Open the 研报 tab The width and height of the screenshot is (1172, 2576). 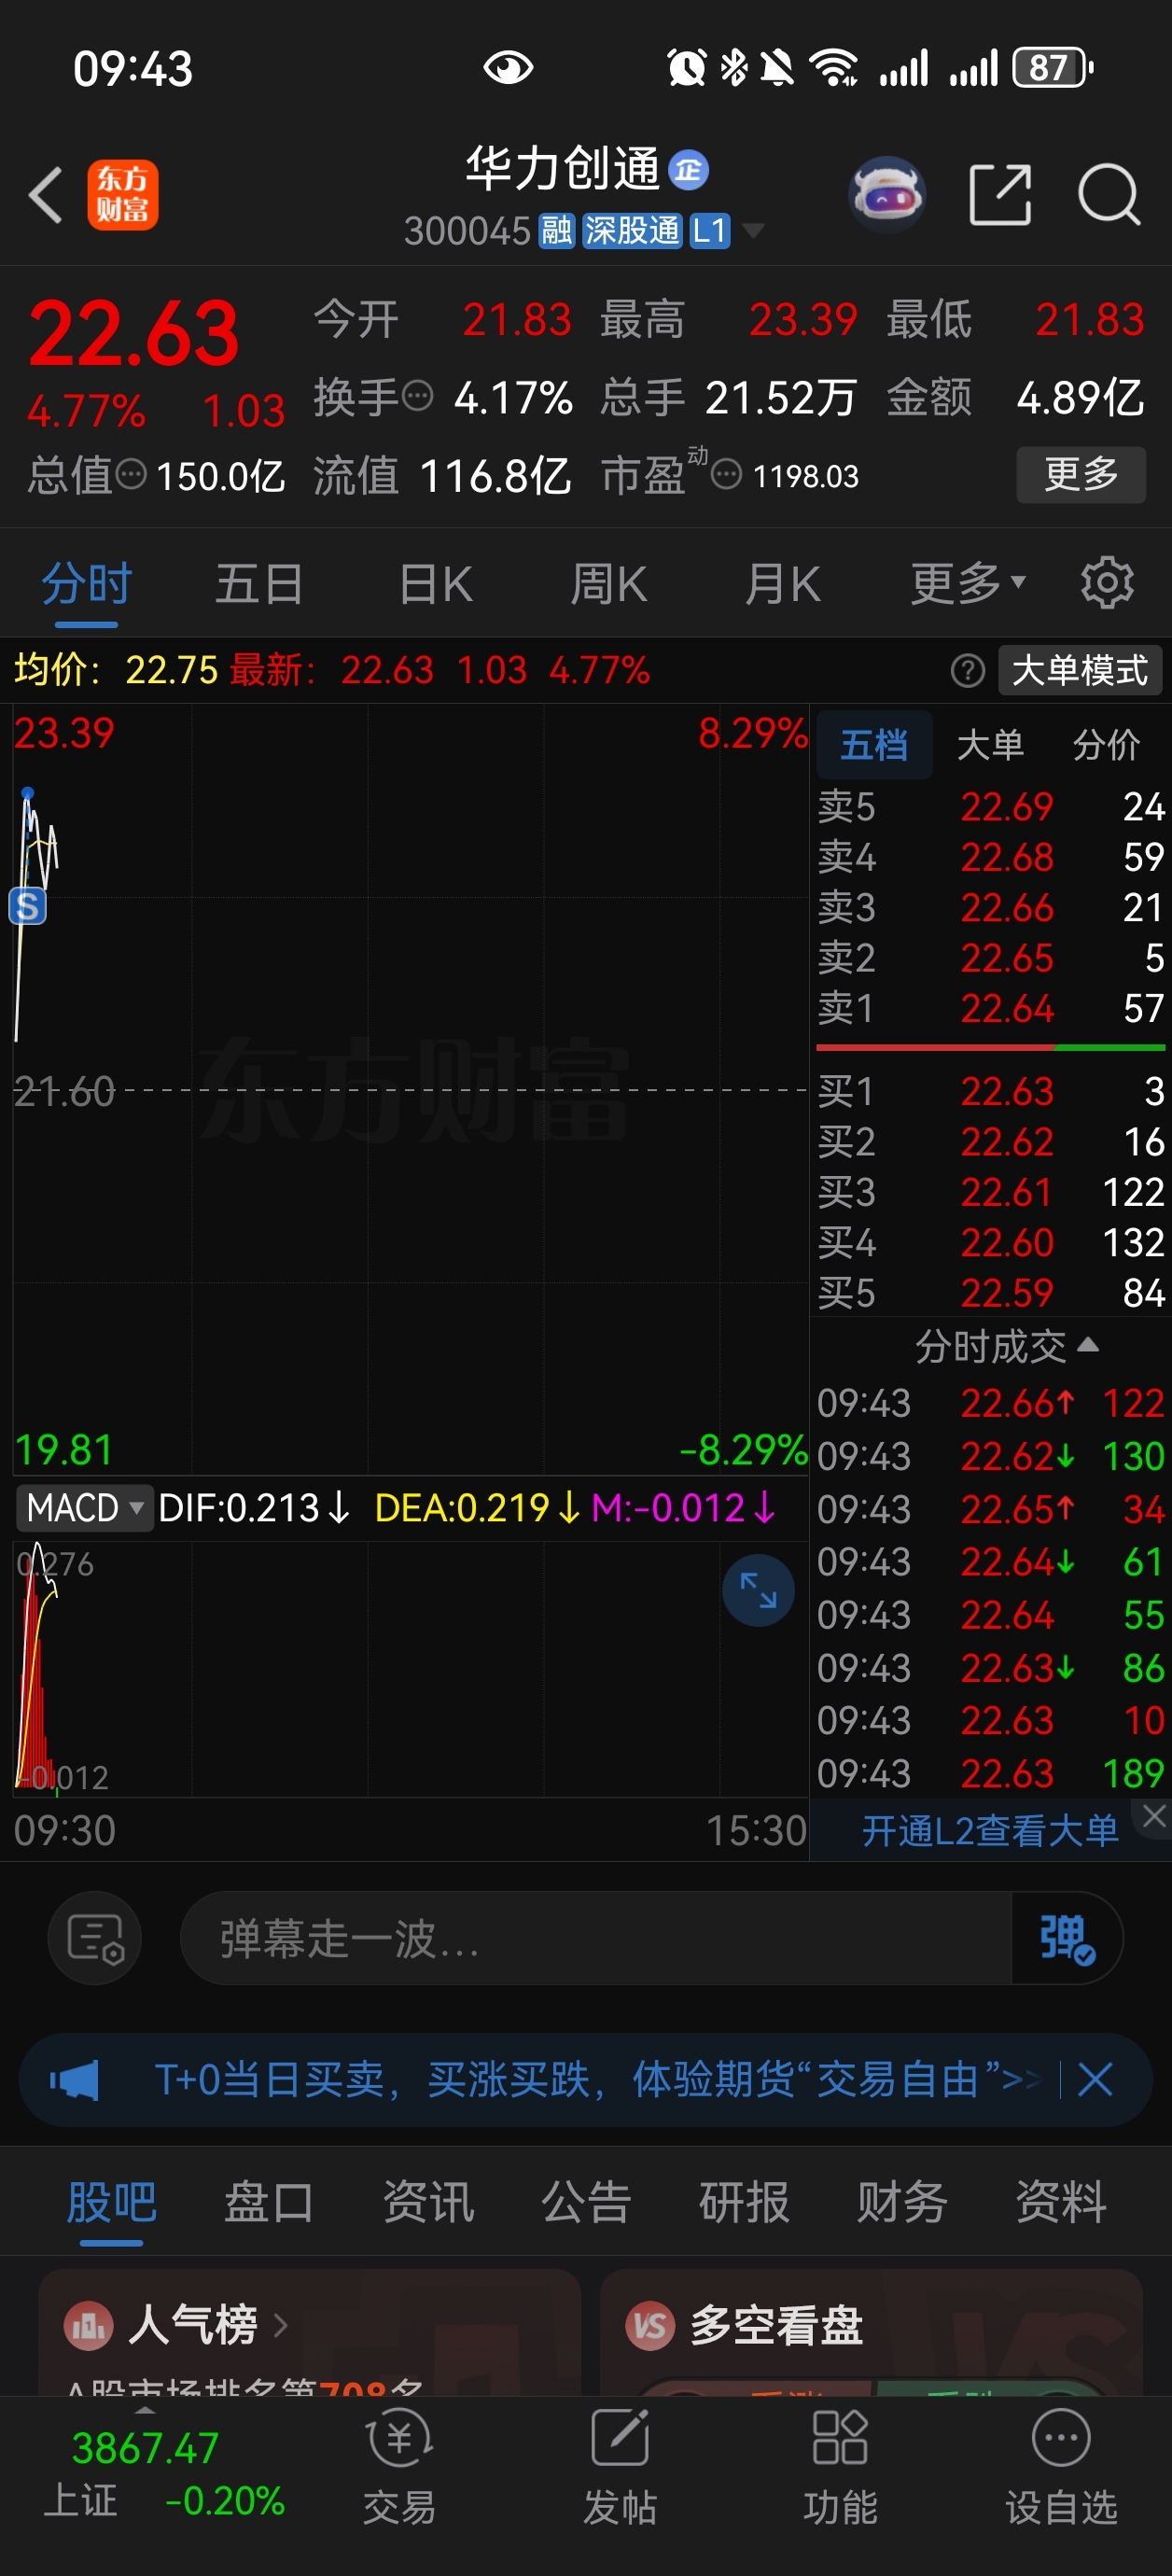point(744,2201)
